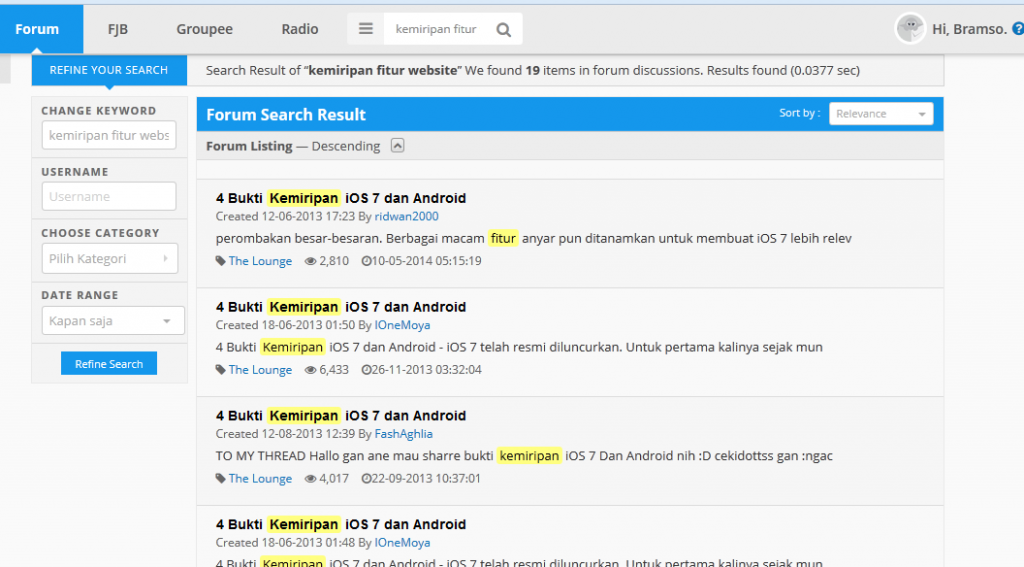Switch to the Forum tab

tap(37, 29)
